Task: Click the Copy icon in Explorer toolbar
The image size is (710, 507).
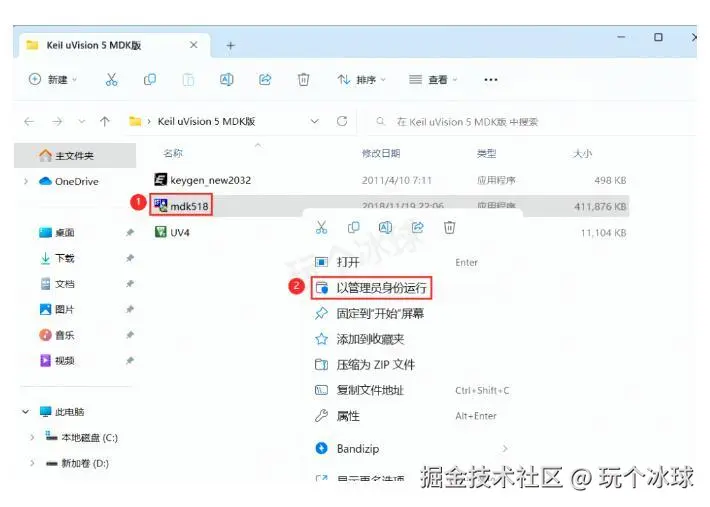Action: (x=149, y=80)
